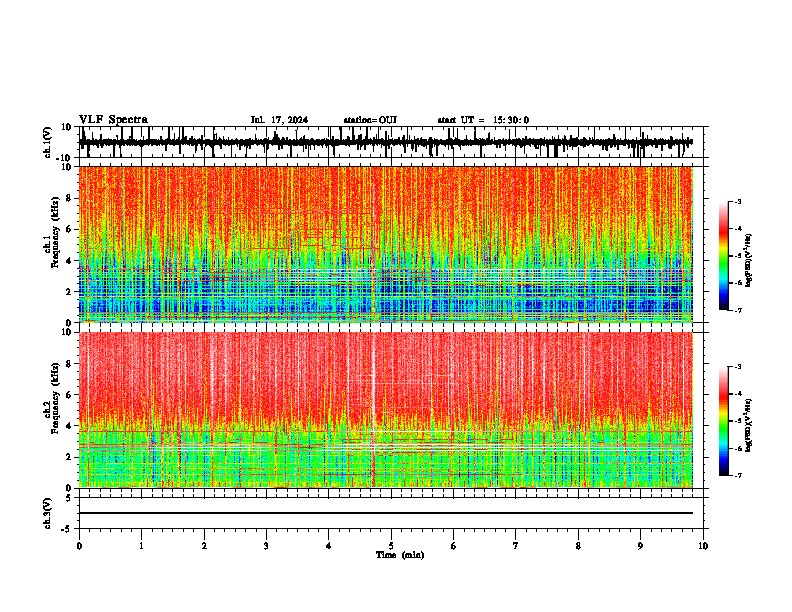Viewport: 792px width, 612px height.
Task: Select the ch.1 colorbar log(PSD) label
Action: [748, 261]
